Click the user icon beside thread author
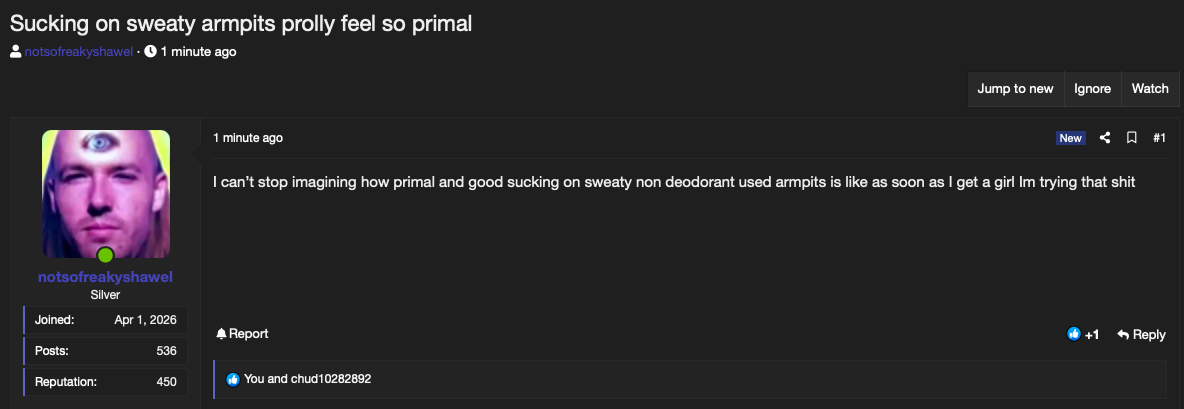Image resolution: width=1184 pixels, height=409 pixels. (x=16, y=52)
